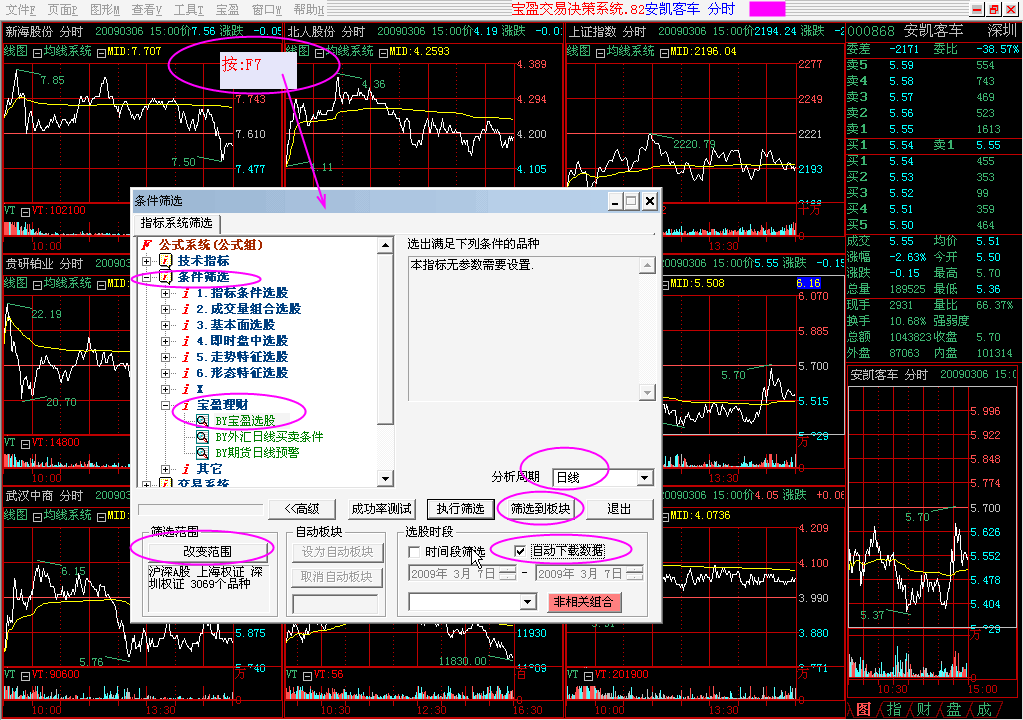Image resolution: width=1023 pixels, height=720 pixels.
Task: Toggle 均线系统 box in 贵研铂业 chart
Action: tap(37, 285)
